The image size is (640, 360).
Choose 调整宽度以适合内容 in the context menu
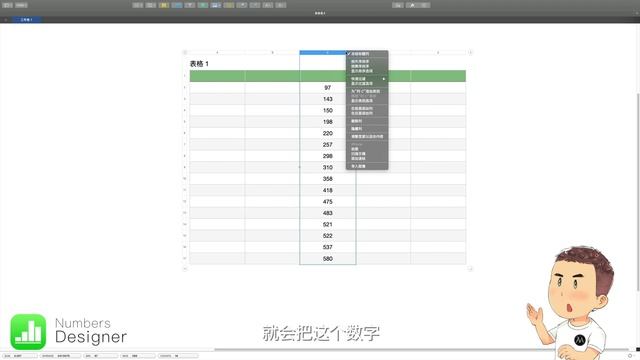coord(367,137)
